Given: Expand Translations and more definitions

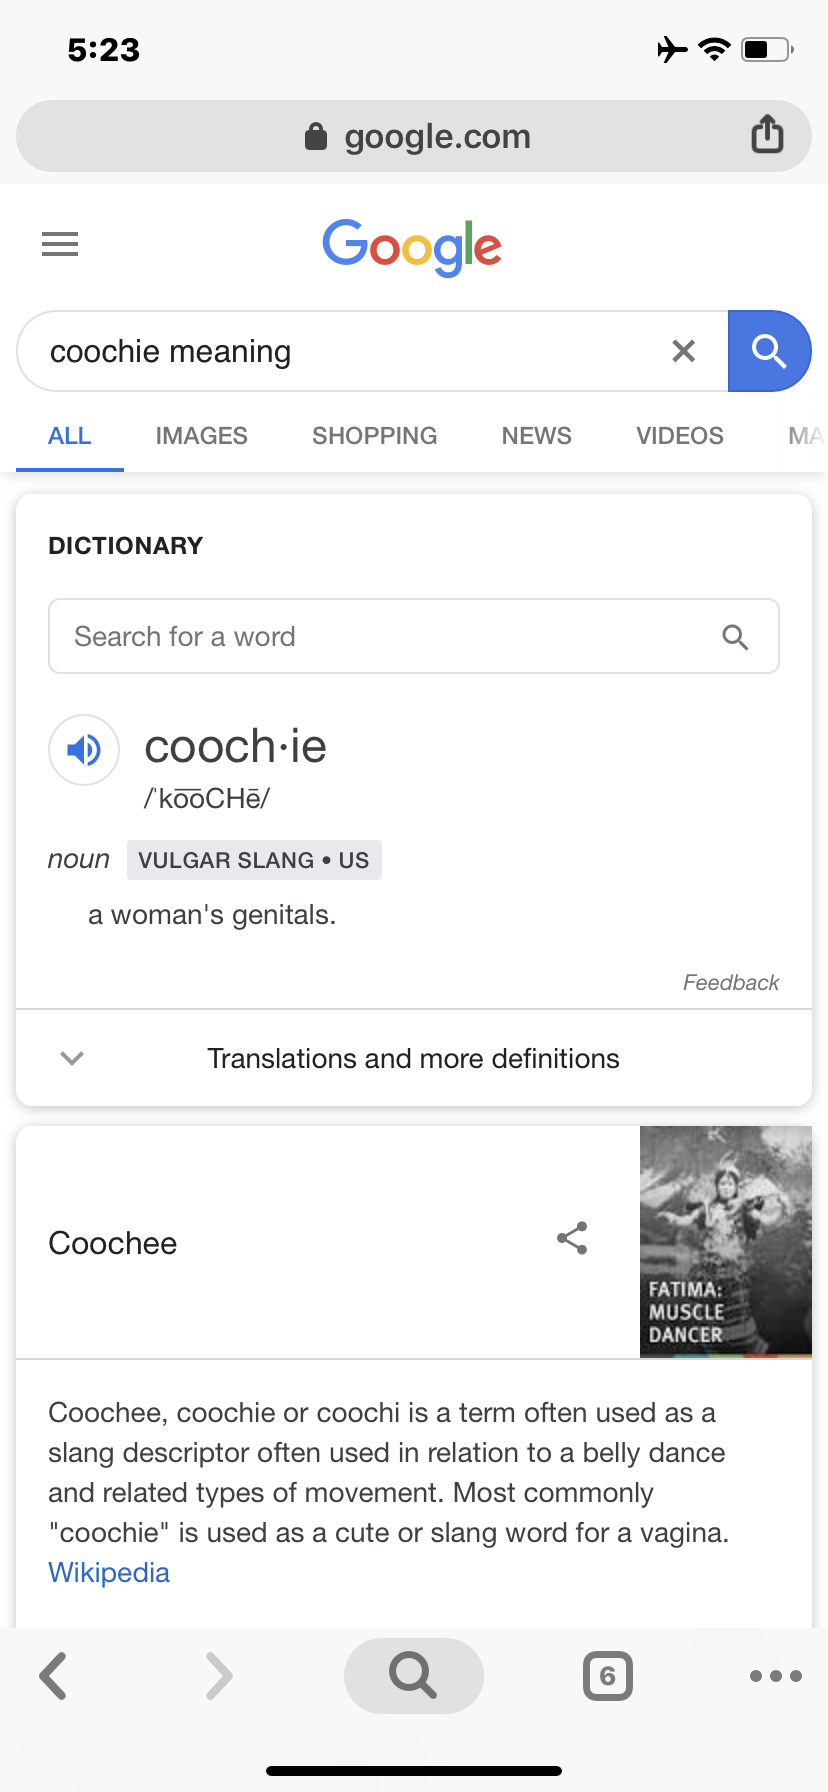Looking at the screenshot, I should (414, 1058).
